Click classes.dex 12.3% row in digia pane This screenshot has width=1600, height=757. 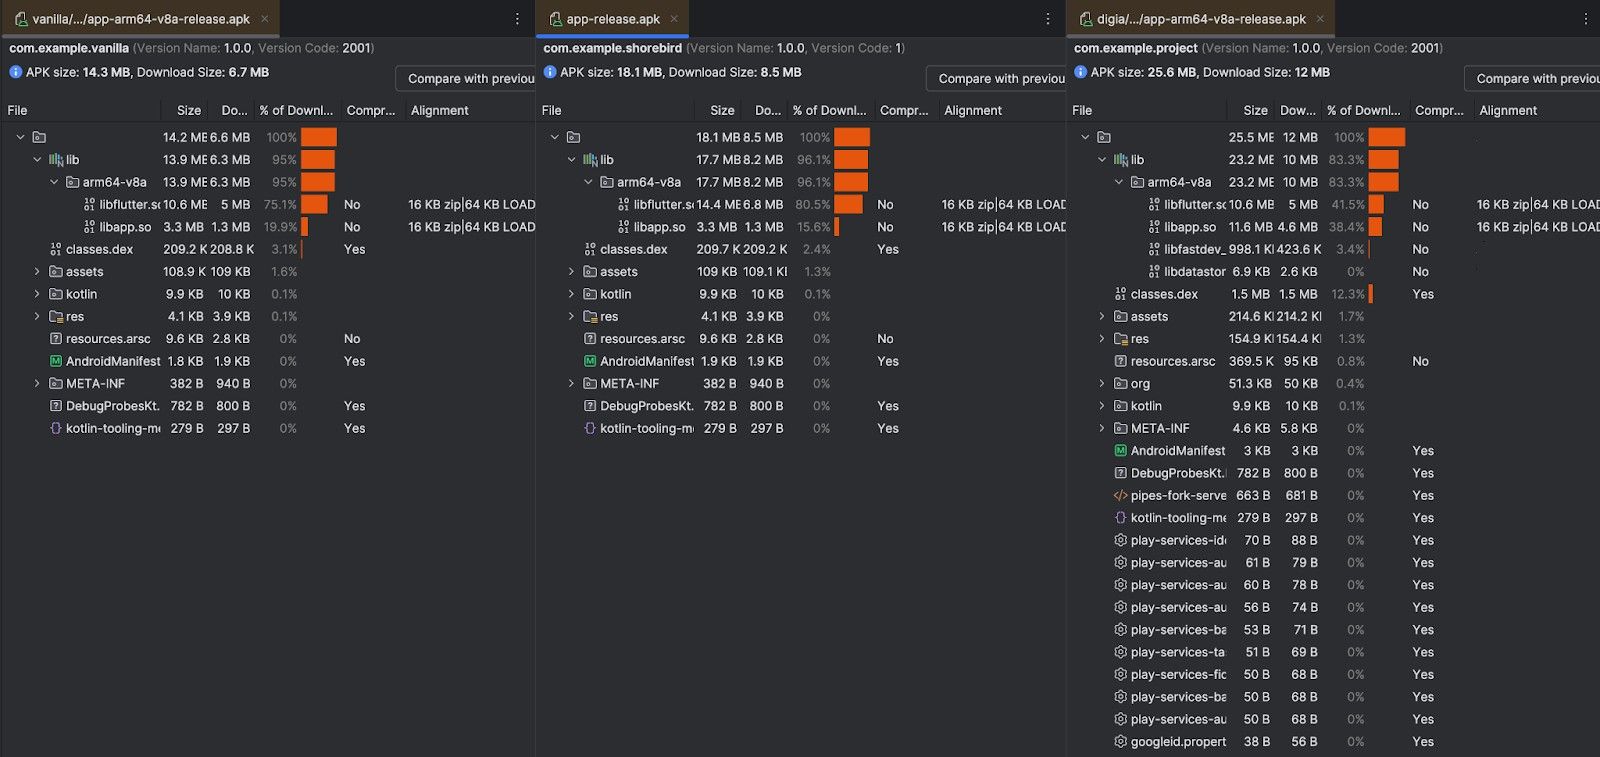click(1333, 294)
